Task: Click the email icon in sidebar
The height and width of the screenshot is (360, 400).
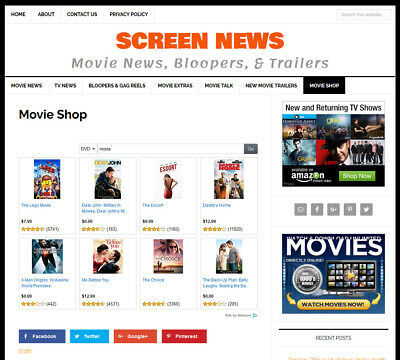Action: (301, 209)
